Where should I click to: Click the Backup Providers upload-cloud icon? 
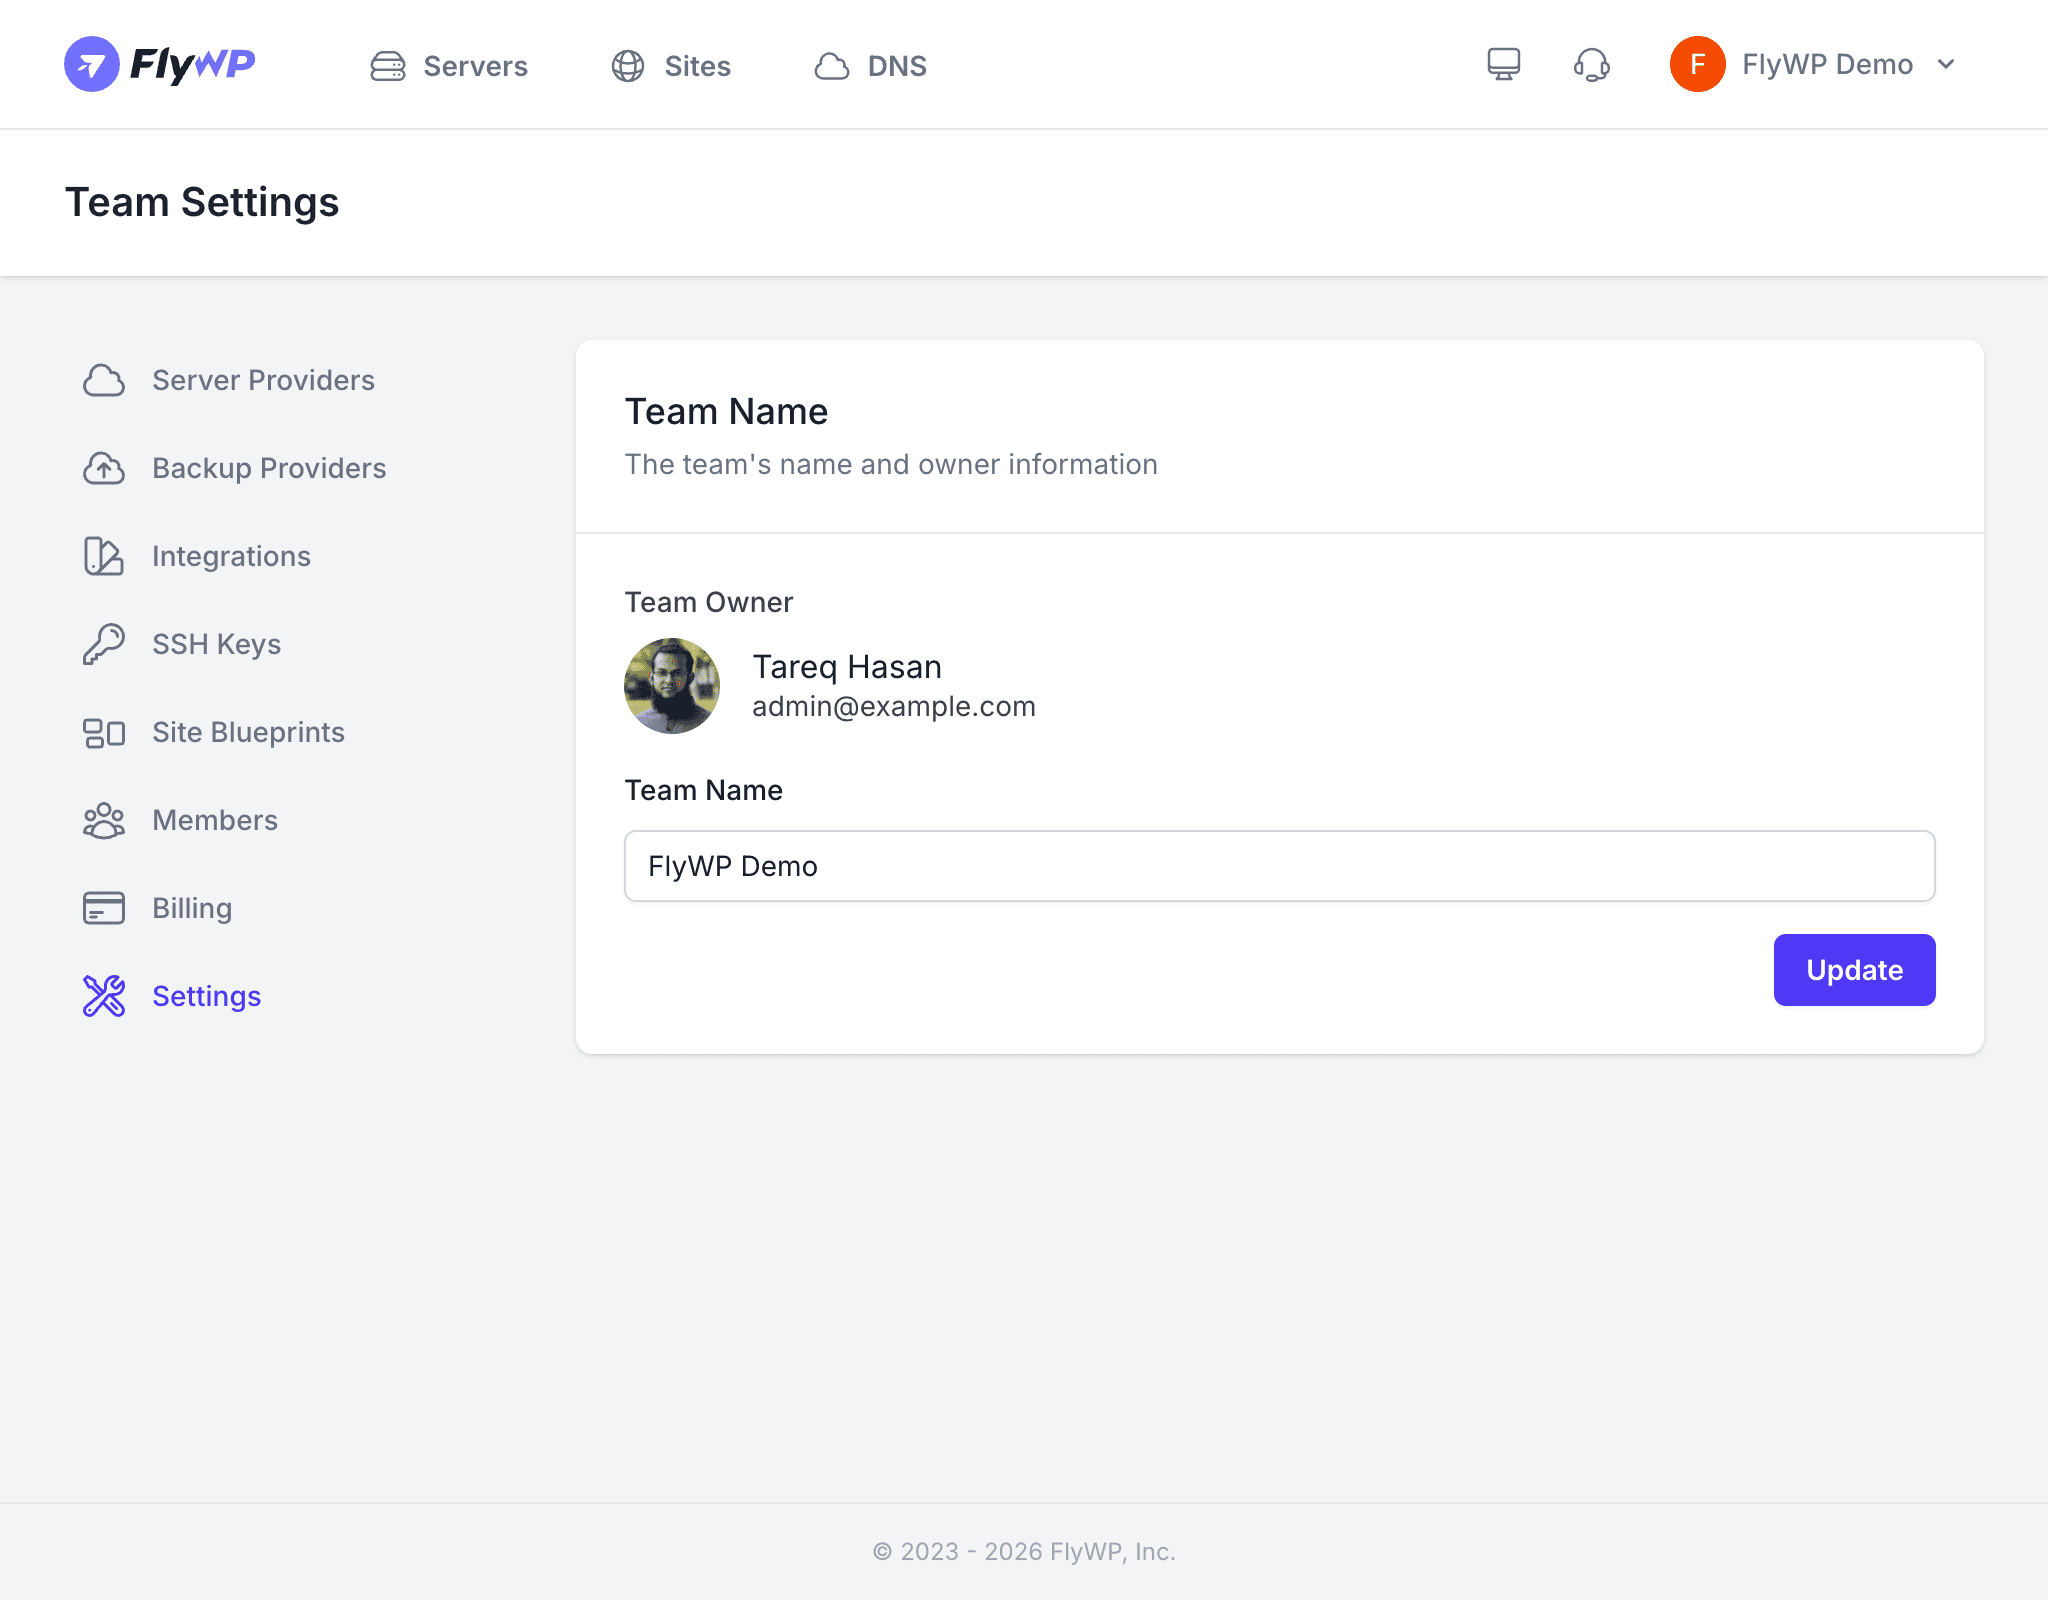pyautogui.click(x=104, y=468)
